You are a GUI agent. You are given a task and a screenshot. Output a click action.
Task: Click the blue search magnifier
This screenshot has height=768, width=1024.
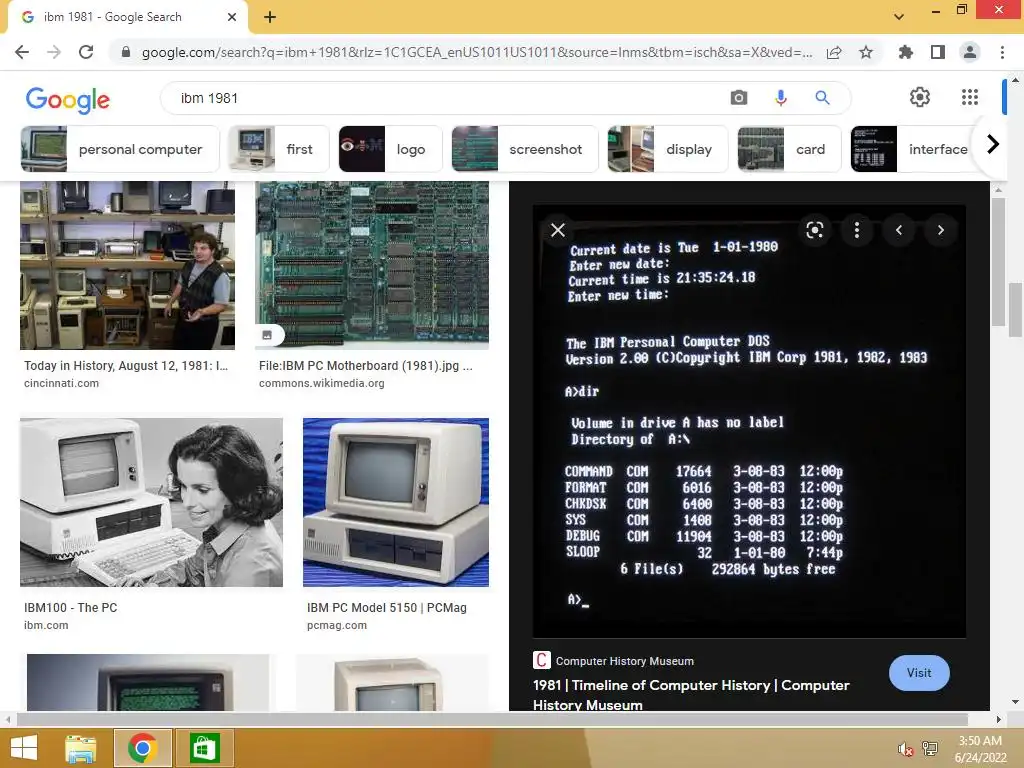822,98
